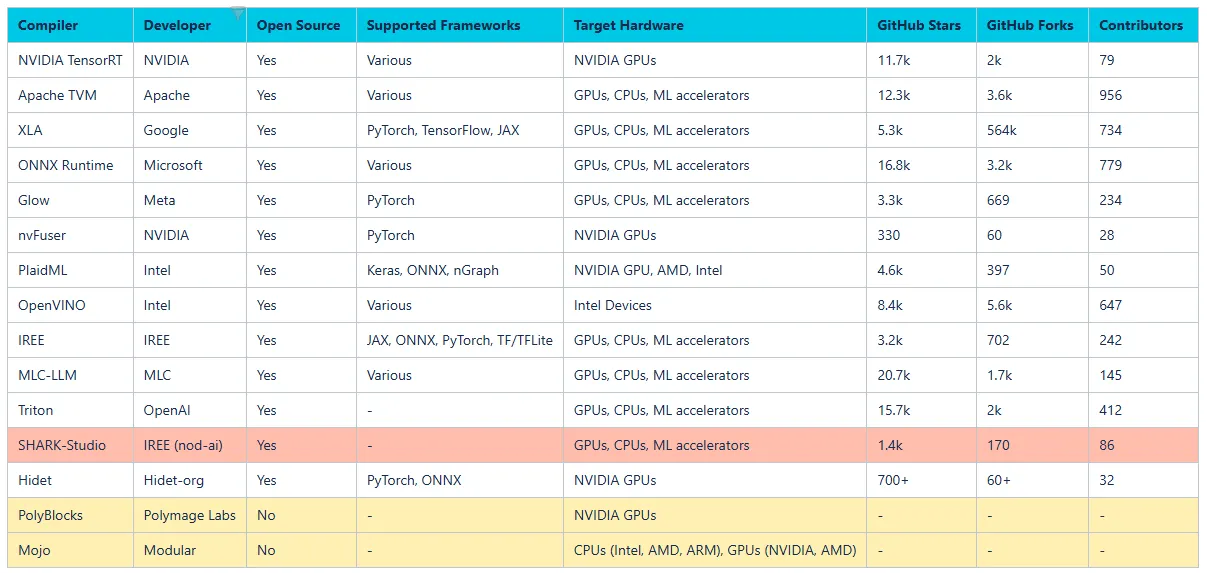Click the No open source cell for Mojo
The image size is (1207, 573).
click(302, 550)
